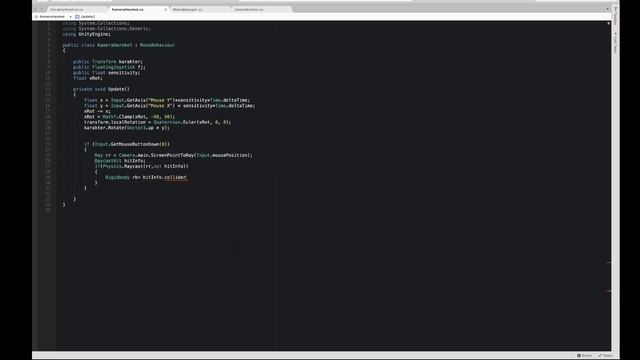Viewport: 640px width, 360px height.
Task: Click the Mathf.Clamp(xRot, -90, 90) line
Action: pyautogui.click(x=129, y=117)
